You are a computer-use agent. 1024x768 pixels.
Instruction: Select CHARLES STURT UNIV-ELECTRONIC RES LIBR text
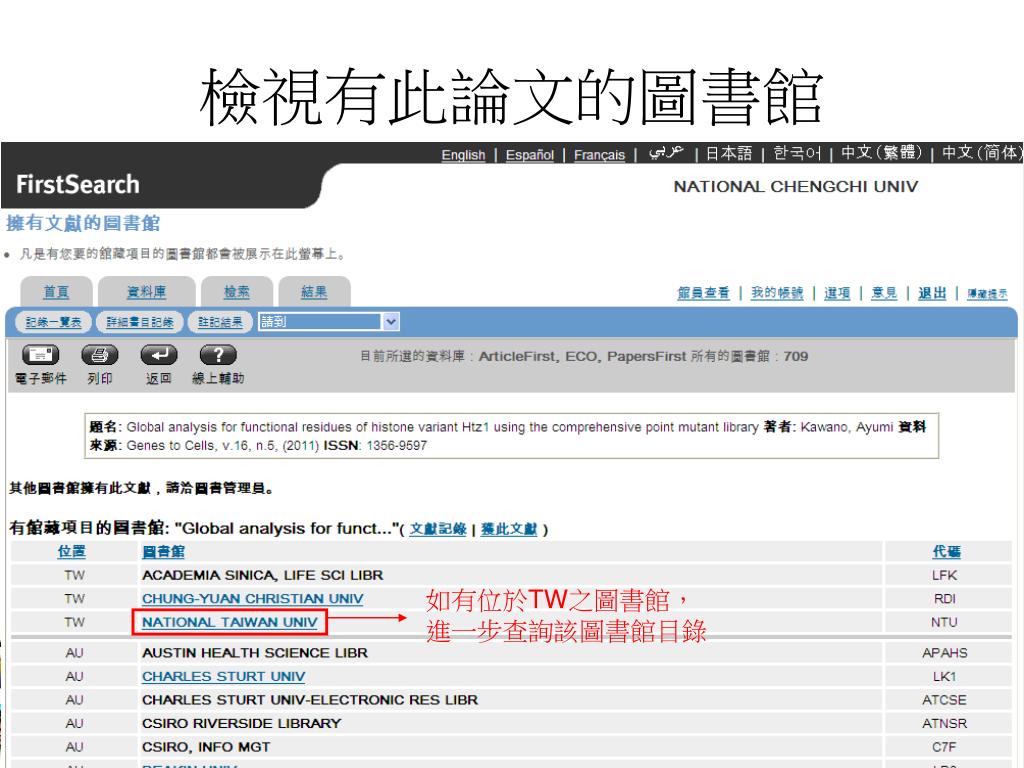[310, 700]
